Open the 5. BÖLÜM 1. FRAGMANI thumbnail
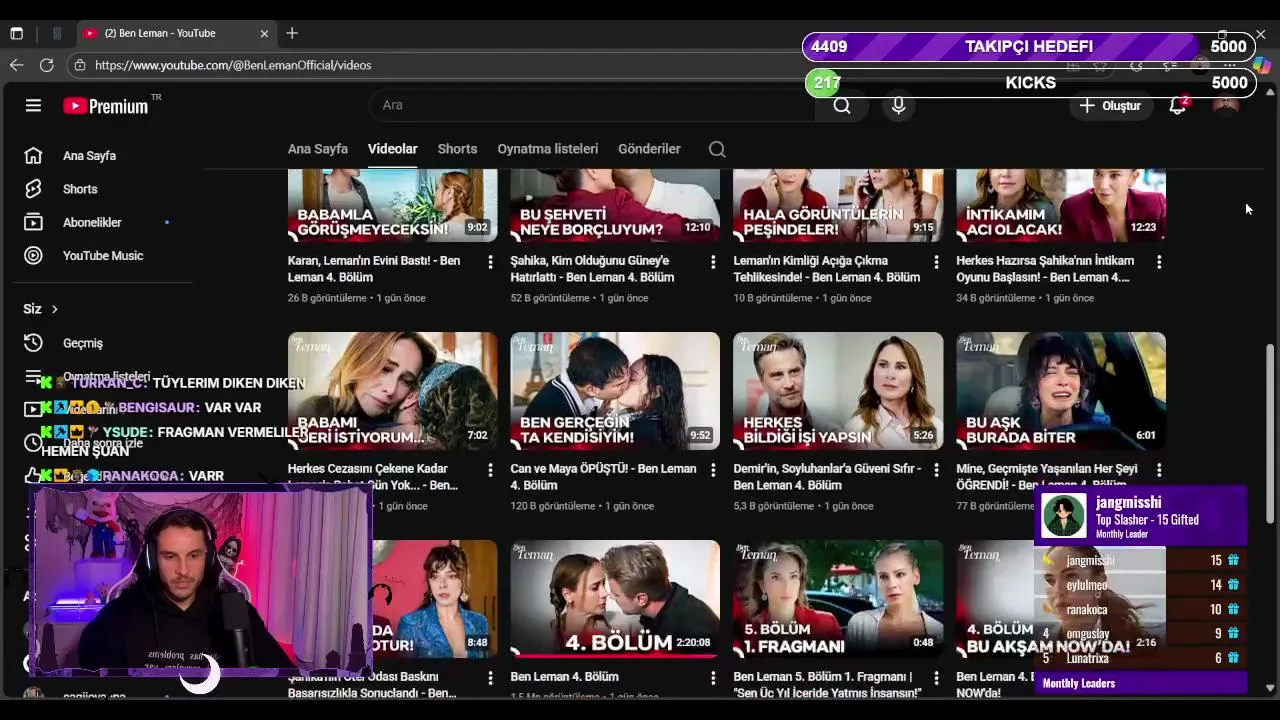 point(838,599)
